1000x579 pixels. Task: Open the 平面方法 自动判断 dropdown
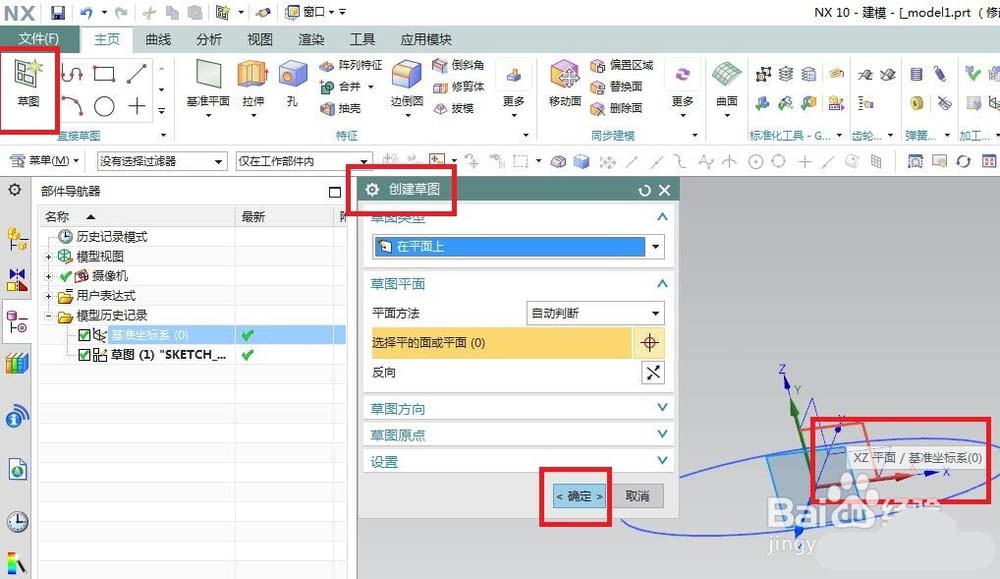[x=596, y=313]
